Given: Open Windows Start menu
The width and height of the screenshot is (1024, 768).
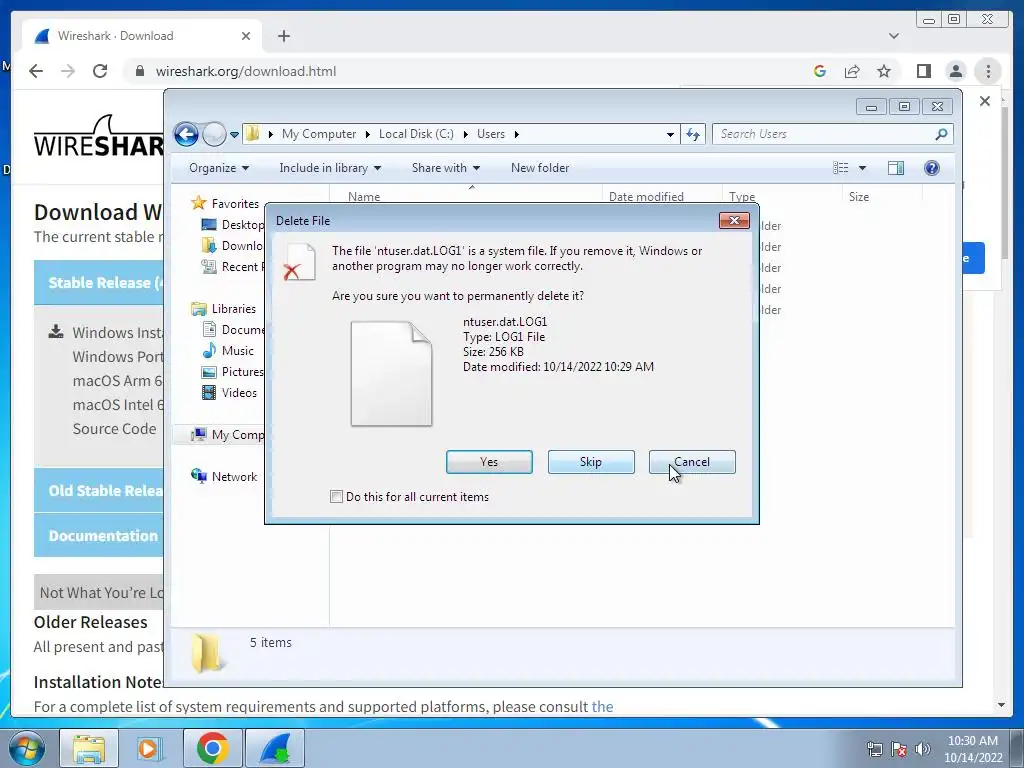Looking at the screenshot, I should (26, 748).
